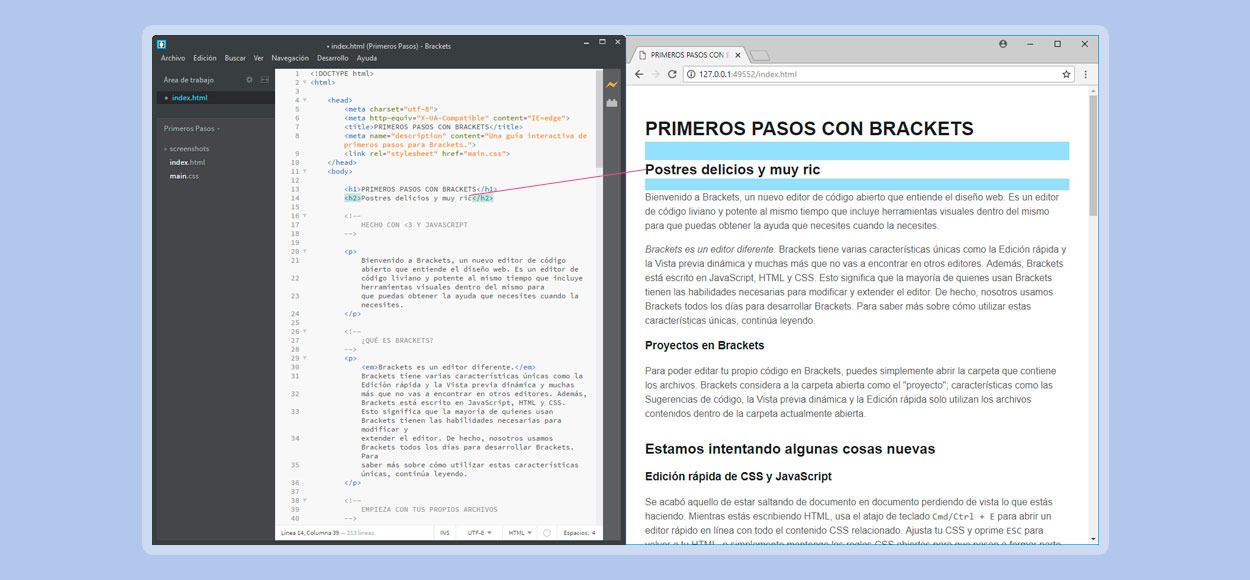Select index.html in the working files list
Viewport: 1250px width, 580px height.
[x=190, y=98]
